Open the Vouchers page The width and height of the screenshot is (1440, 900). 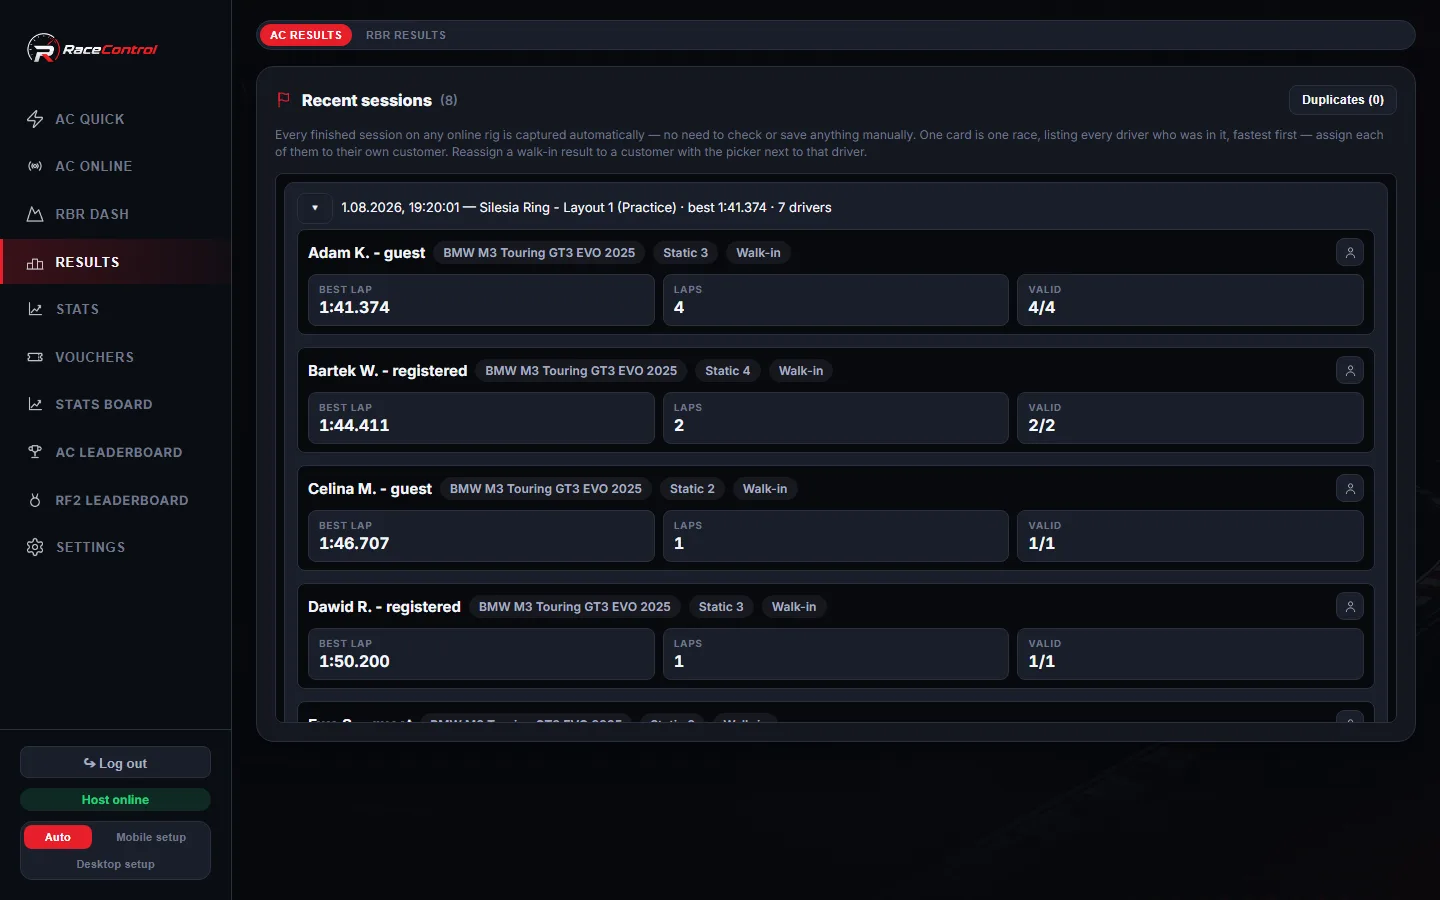point(116,357)
